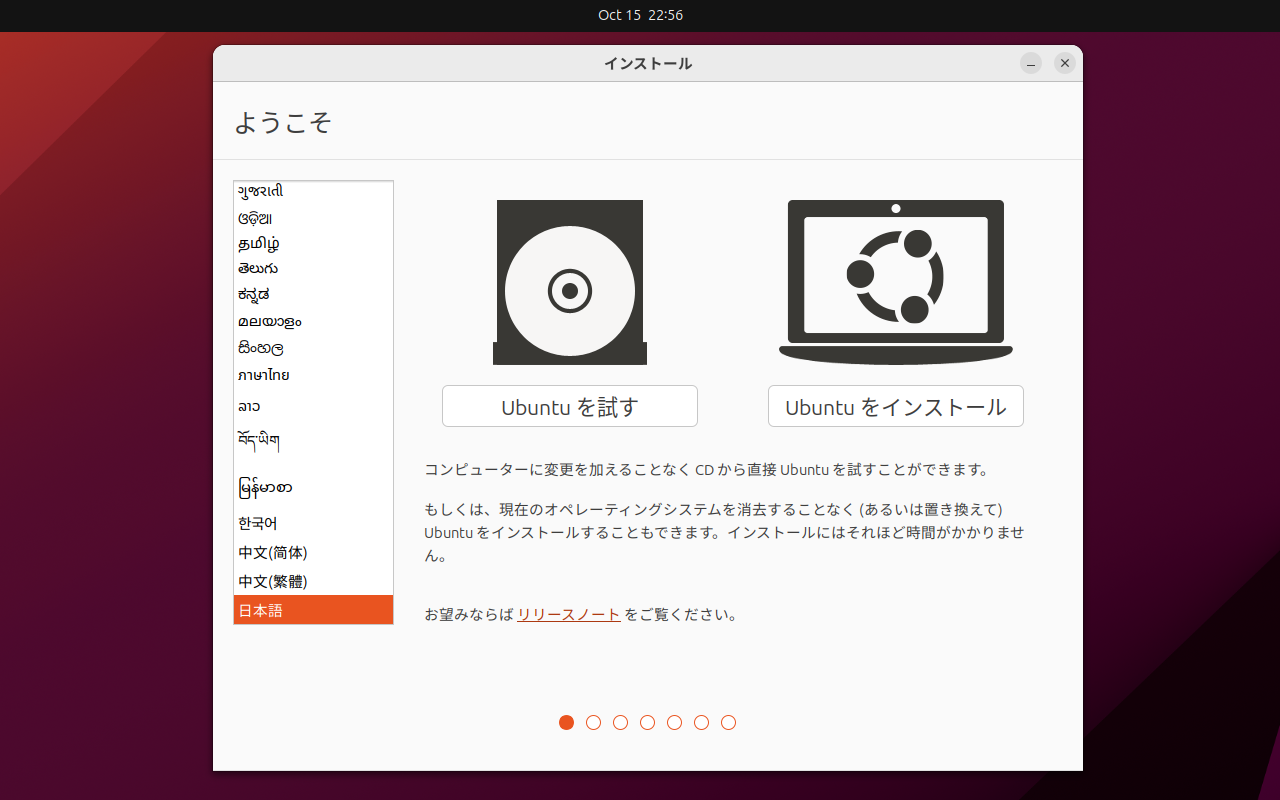
Task: Click the laptop with Ubuntu logo icon
Action: (895, 281)
